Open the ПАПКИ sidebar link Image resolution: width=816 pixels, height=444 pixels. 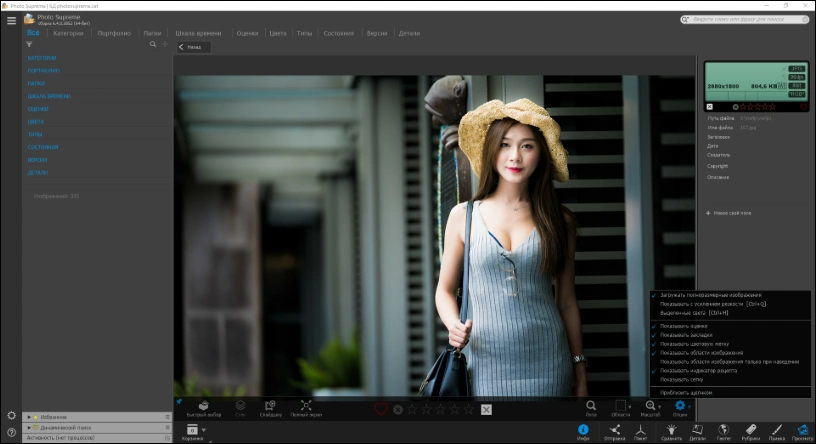click(36, 84)
